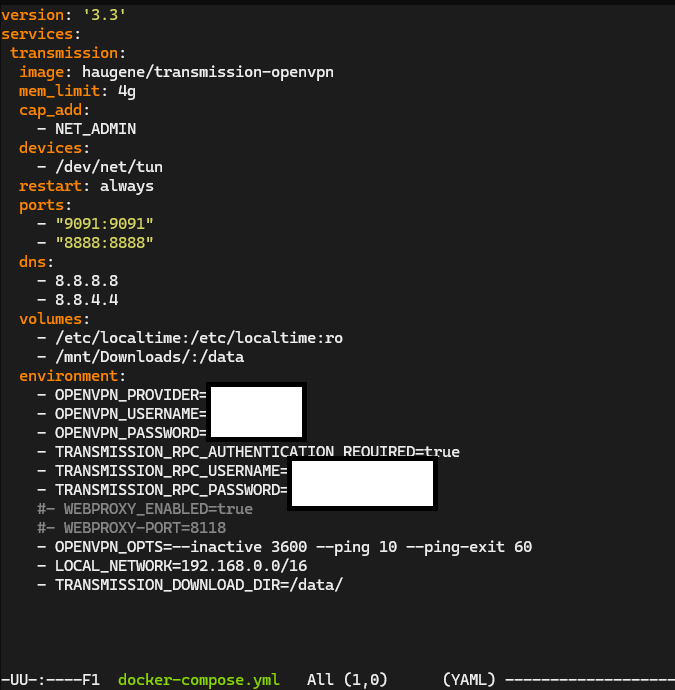Click the 8.8.4.4 DNS entry
This screenshot has width=675, height=690.
tap(87, 300)
